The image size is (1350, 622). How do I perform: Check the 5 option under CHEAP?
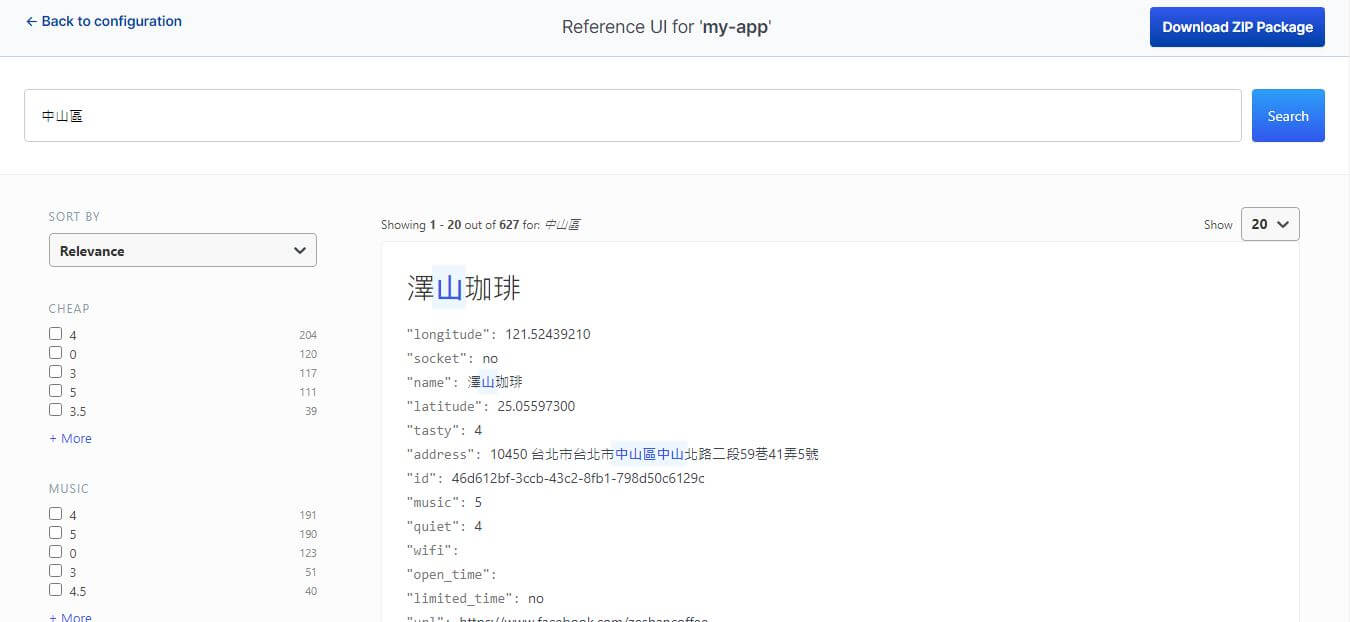[55, 390]
